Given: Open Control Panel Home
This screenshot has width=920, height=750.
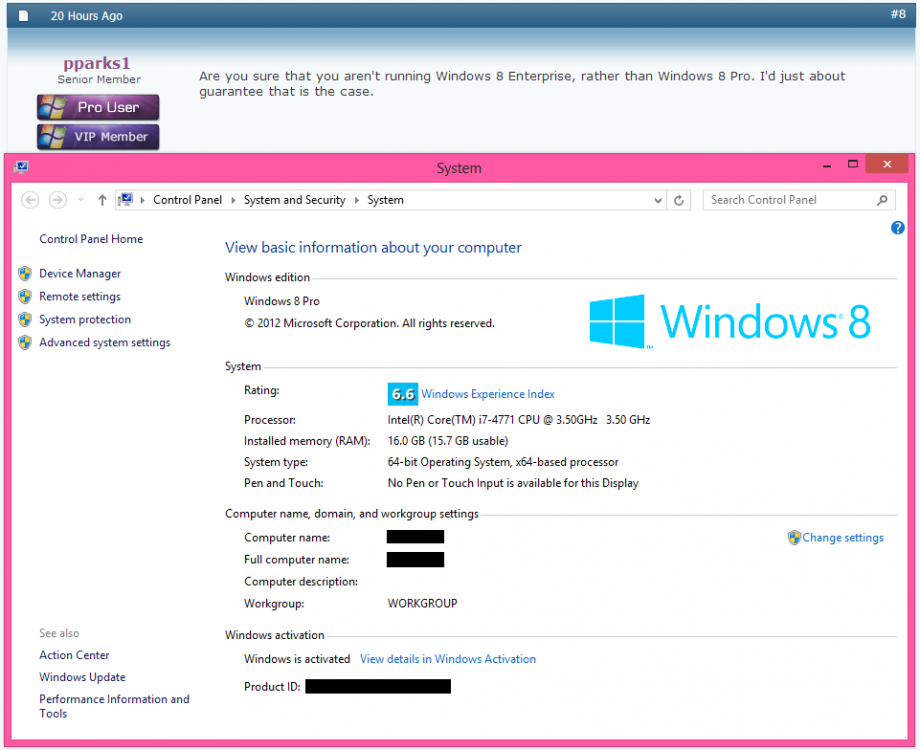Looking at the screenshot, I should [x=91, y=239].
